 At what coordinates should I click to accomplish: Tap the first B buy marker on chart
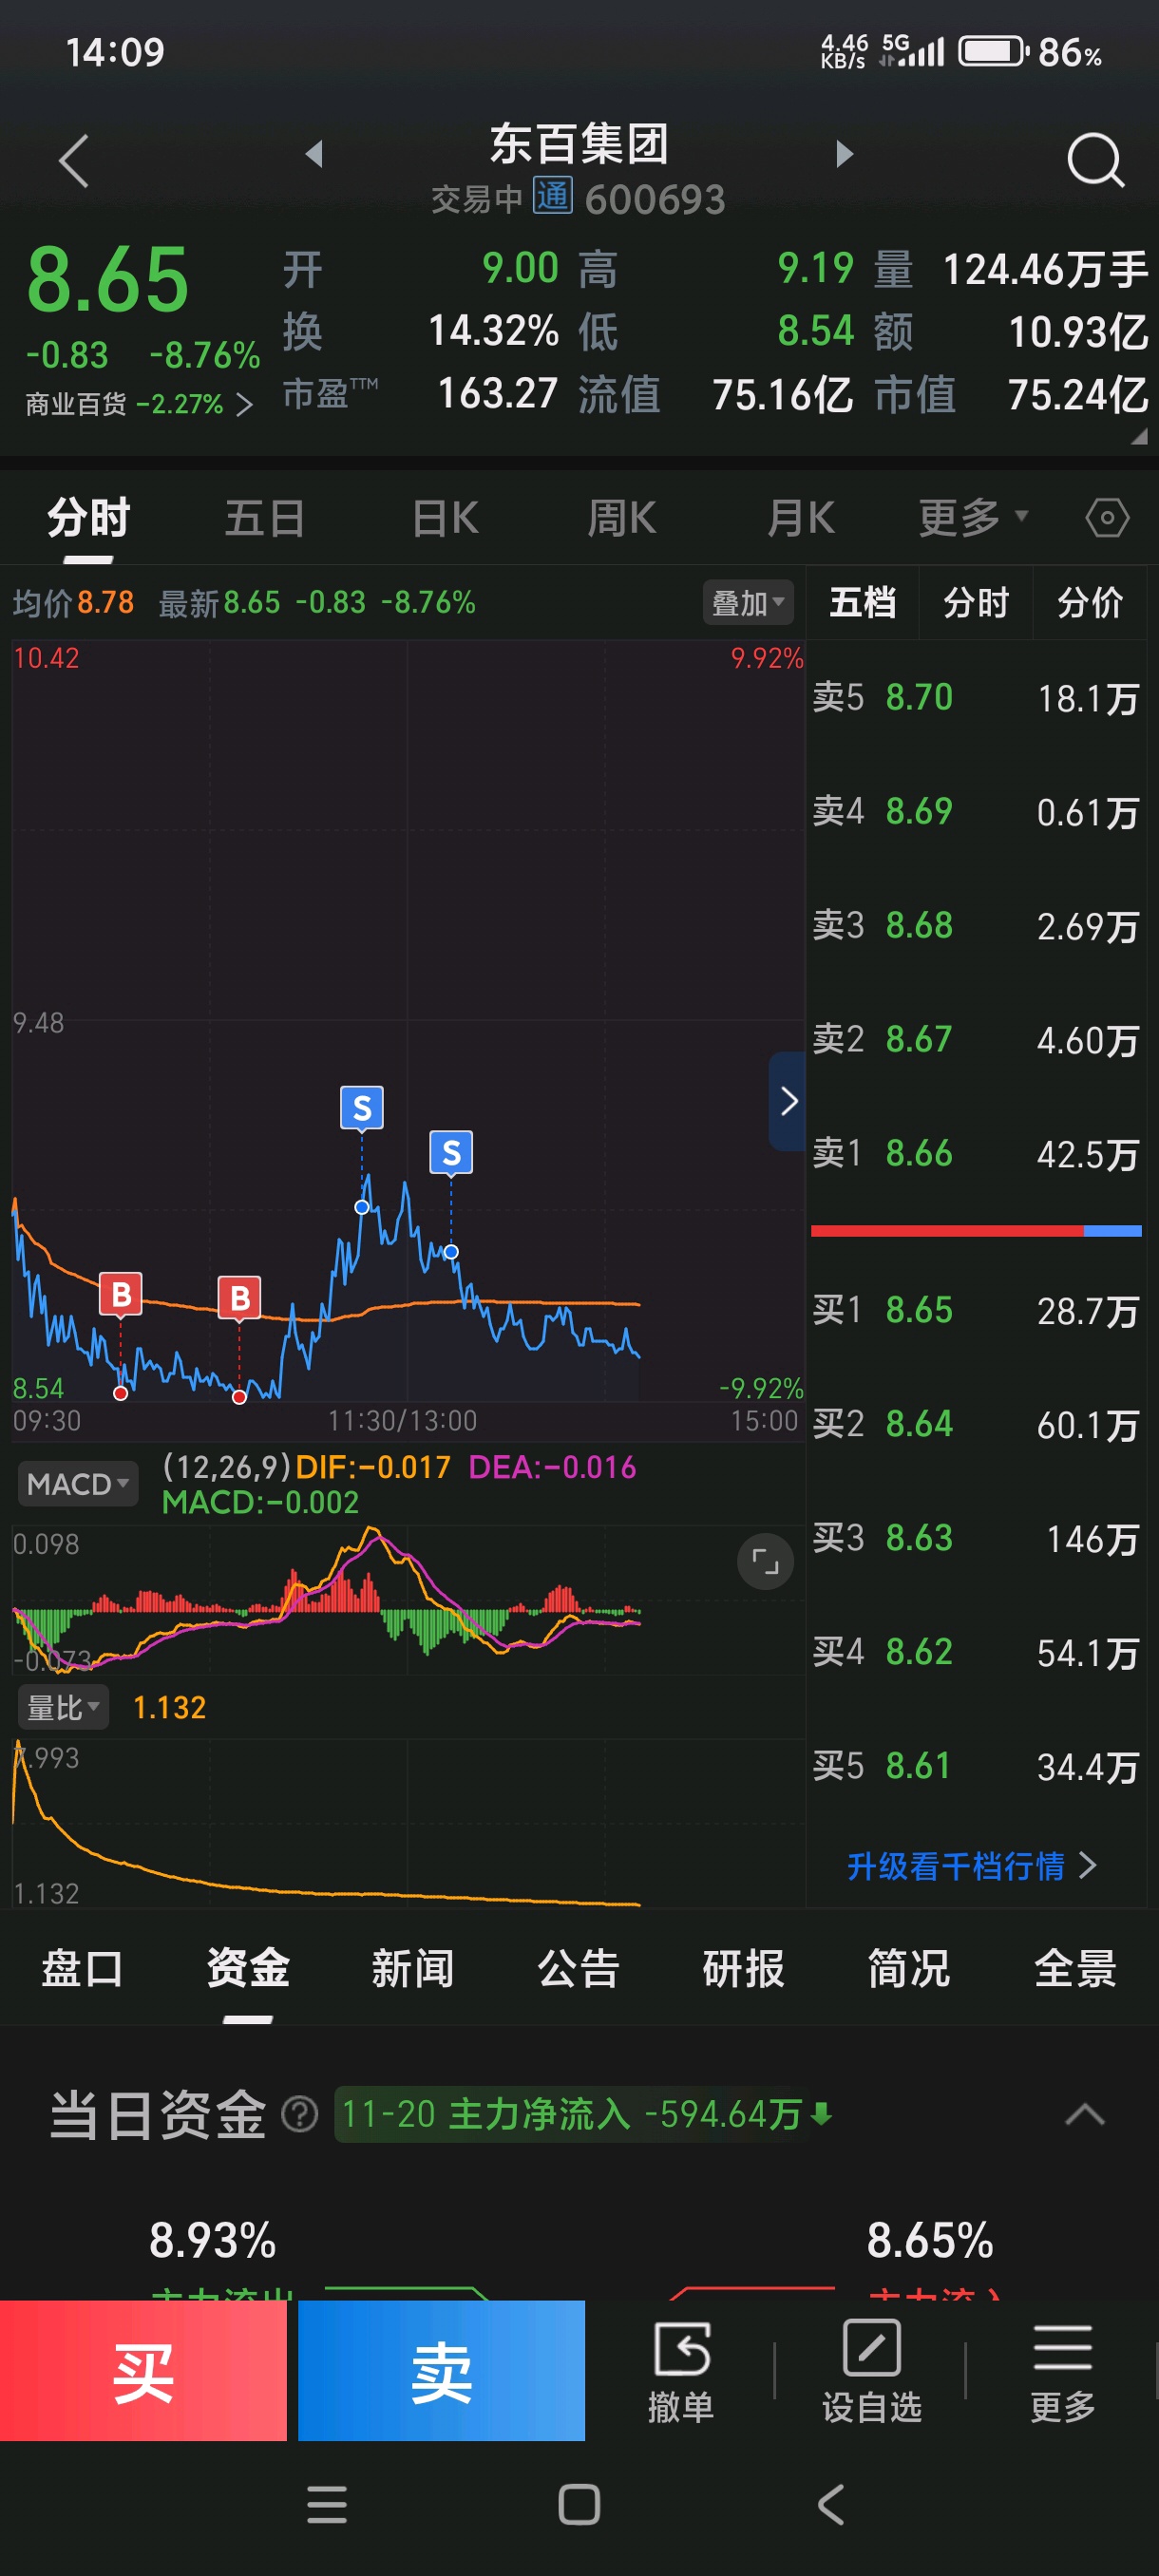tap(121, 1294)
